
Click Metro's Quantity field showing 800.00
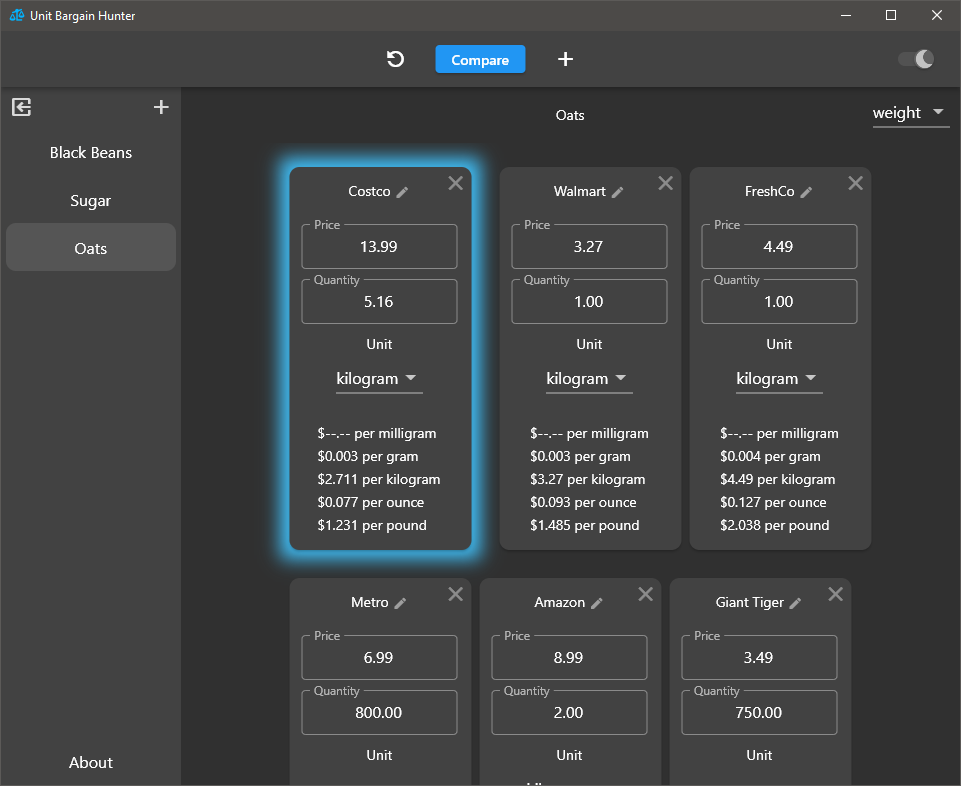click(379, 712)
